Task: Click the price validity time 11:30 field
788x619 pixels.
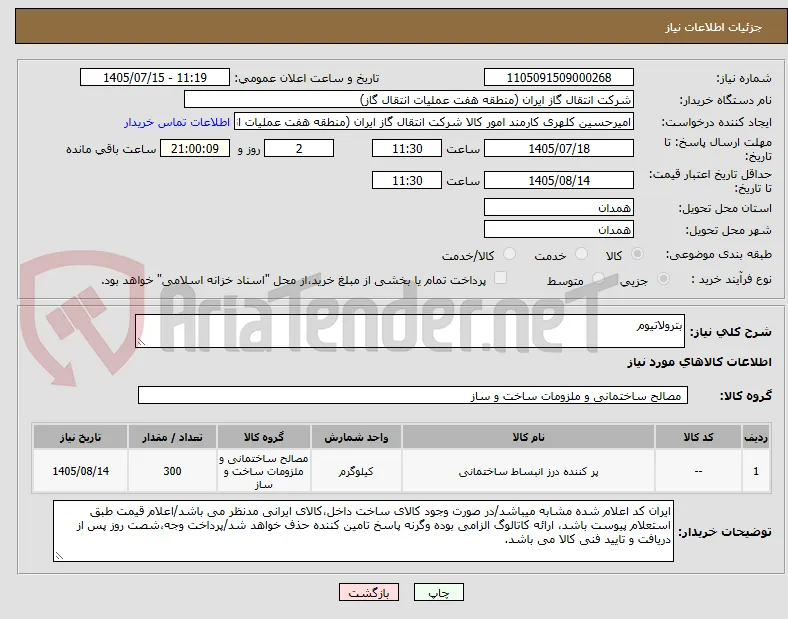Action: pyautogui.click(x=407, y=180)
